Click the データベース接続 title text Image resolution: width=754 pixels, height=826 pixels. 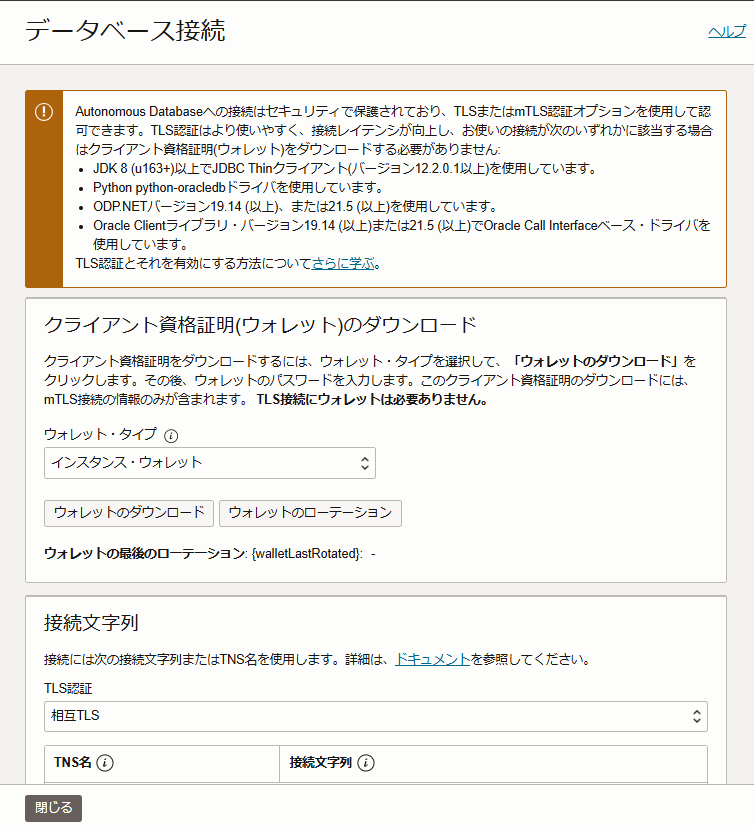pos(125,31)
